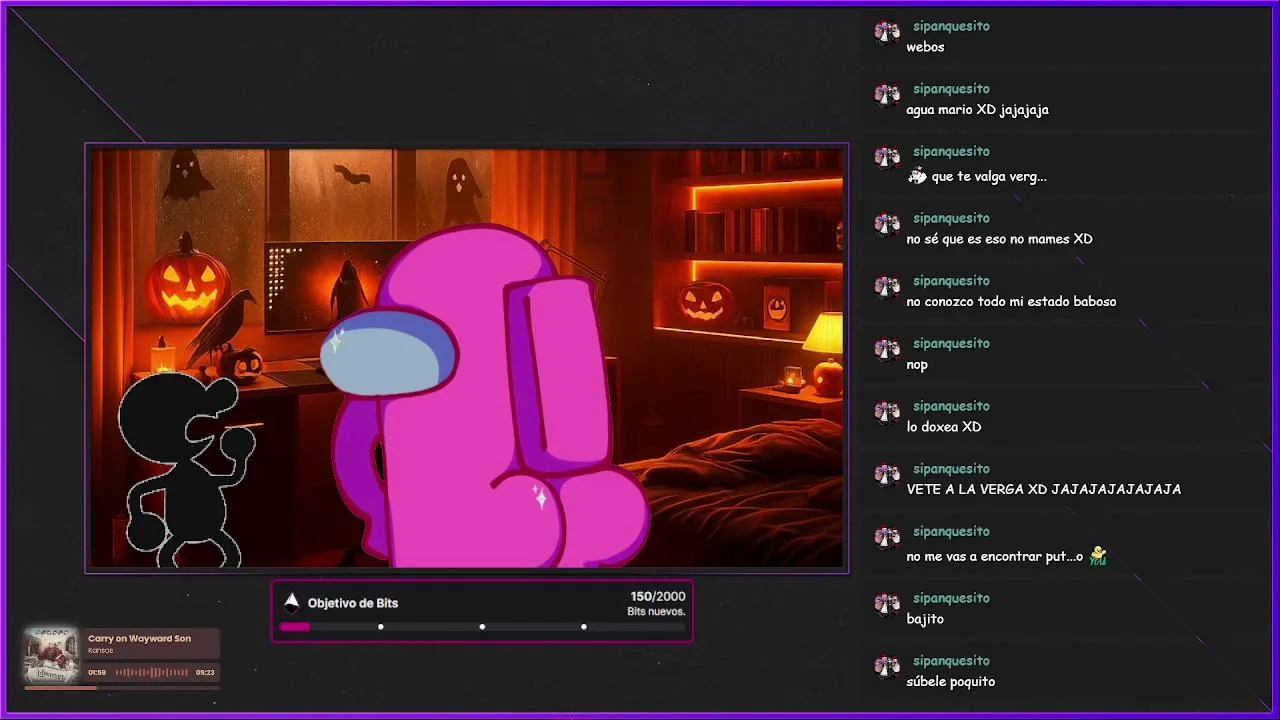Click the emote before 'que te valga verg...'
Image resolution: width=1280 pixels, height=720 pixels.
pos(917,176)
